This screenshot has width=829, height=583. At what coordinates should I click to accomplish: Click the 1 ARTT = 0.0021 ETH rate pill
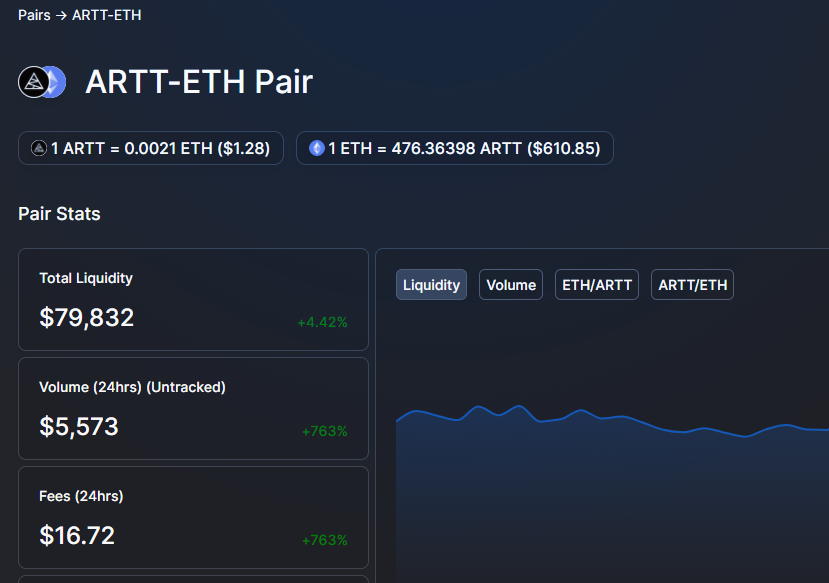pyautogui.click(x=151, y=148)
